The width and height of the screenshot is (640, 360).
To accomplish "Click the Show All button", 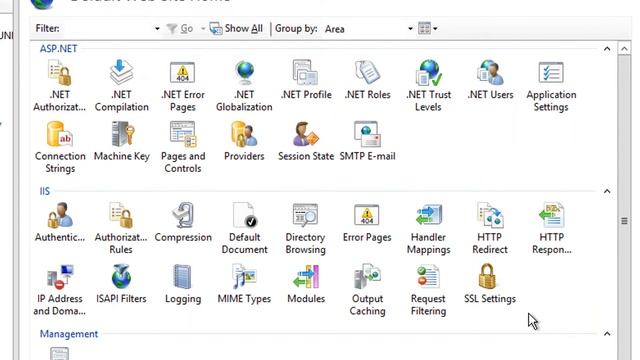I will pyautogui.click(x=236, y=29).
